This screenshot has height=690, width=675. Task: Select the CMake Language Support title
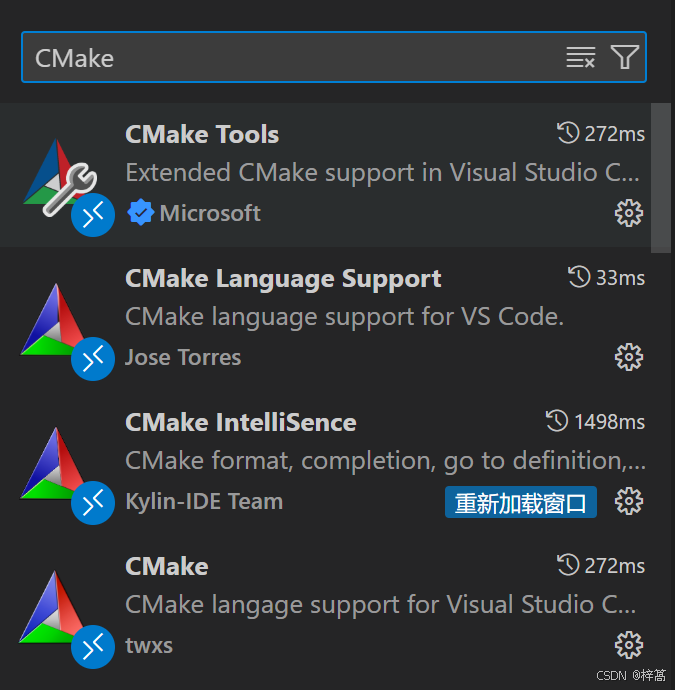(283, 278)
